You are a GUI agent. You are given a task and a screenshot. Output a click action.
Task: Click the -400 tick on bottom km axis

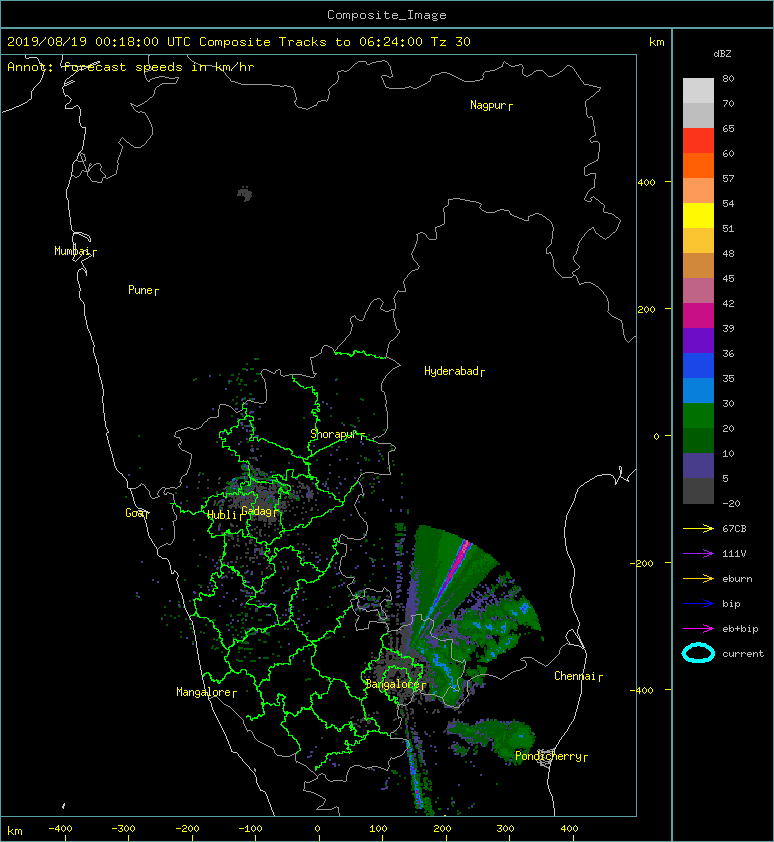[61, 829]
